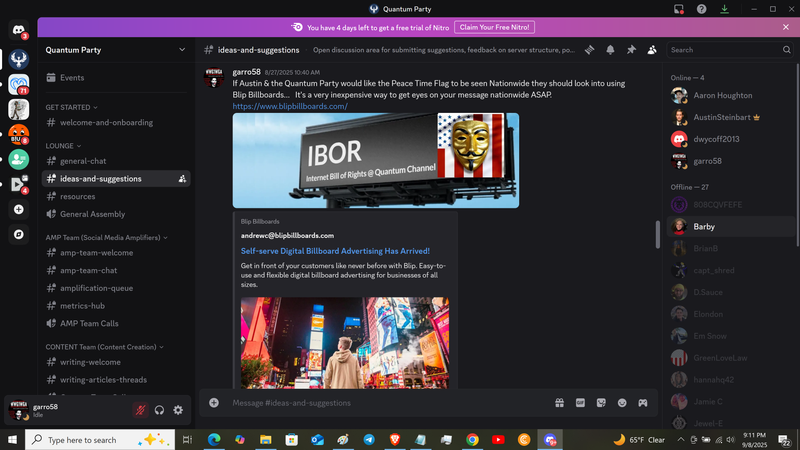
Task: Open the IBOR billboard image
Action: pyautogui.click(x=376, y=160)
